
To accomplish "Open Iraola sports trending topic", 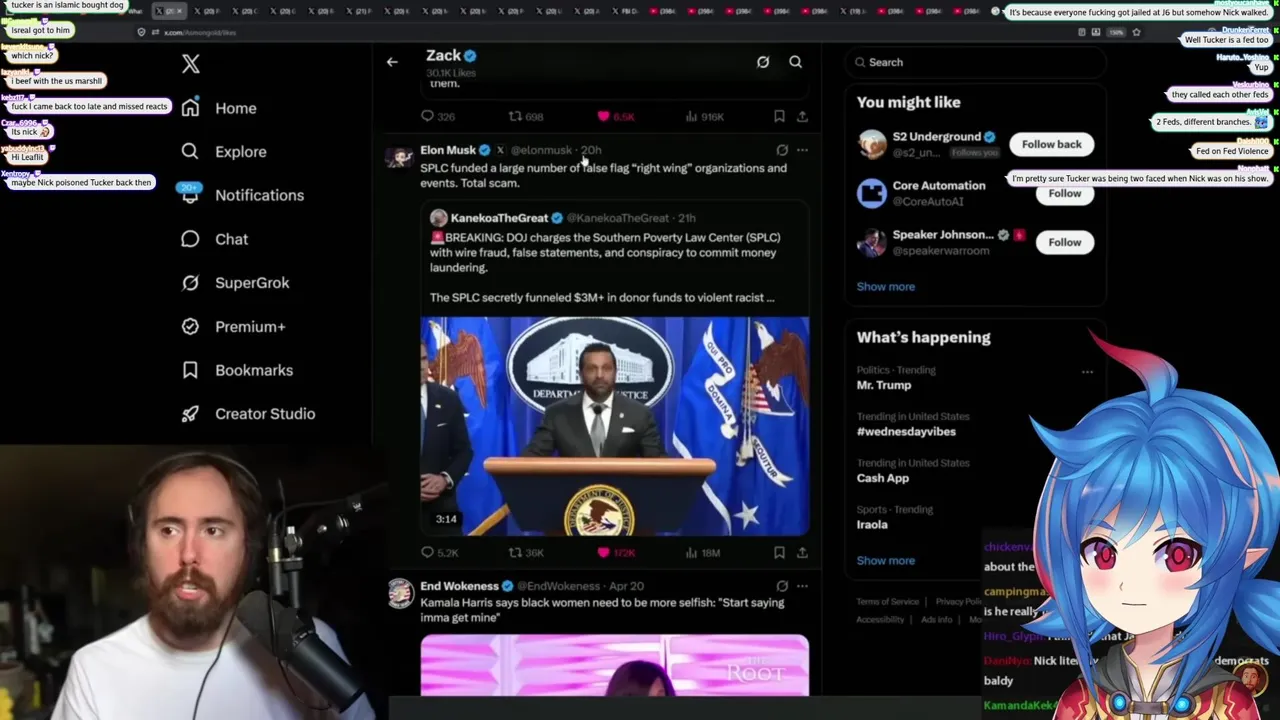I will tap(872, 525).
